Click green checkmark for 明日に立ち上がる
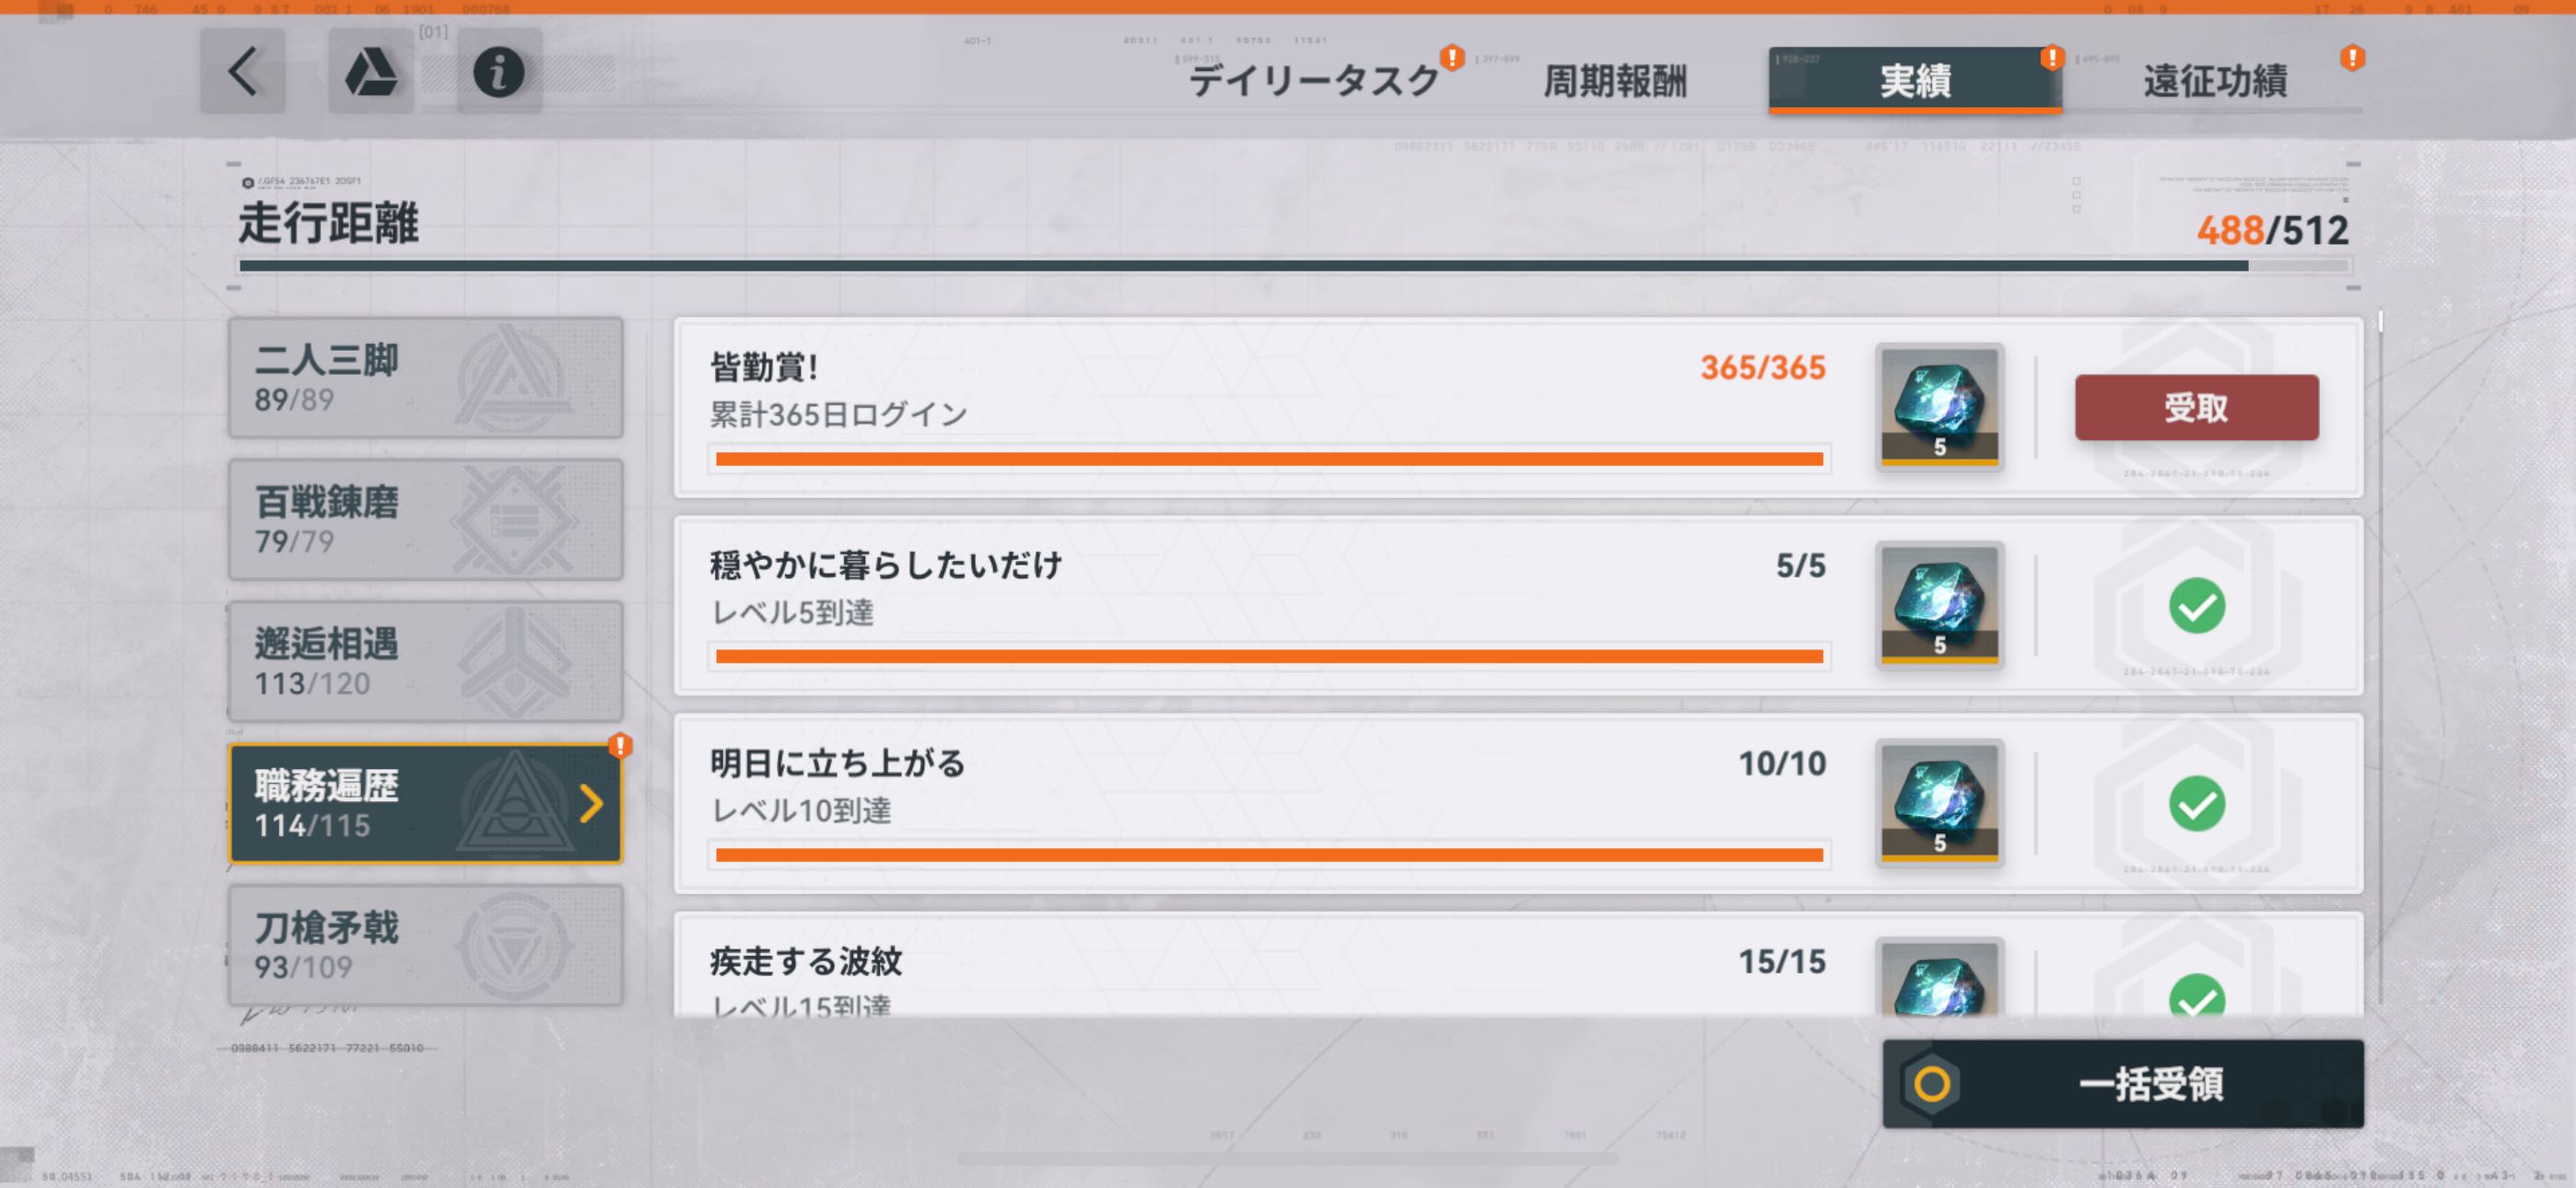Screen dimensions: 2576x1188 pyautogui.click(x=2196, y=804)
